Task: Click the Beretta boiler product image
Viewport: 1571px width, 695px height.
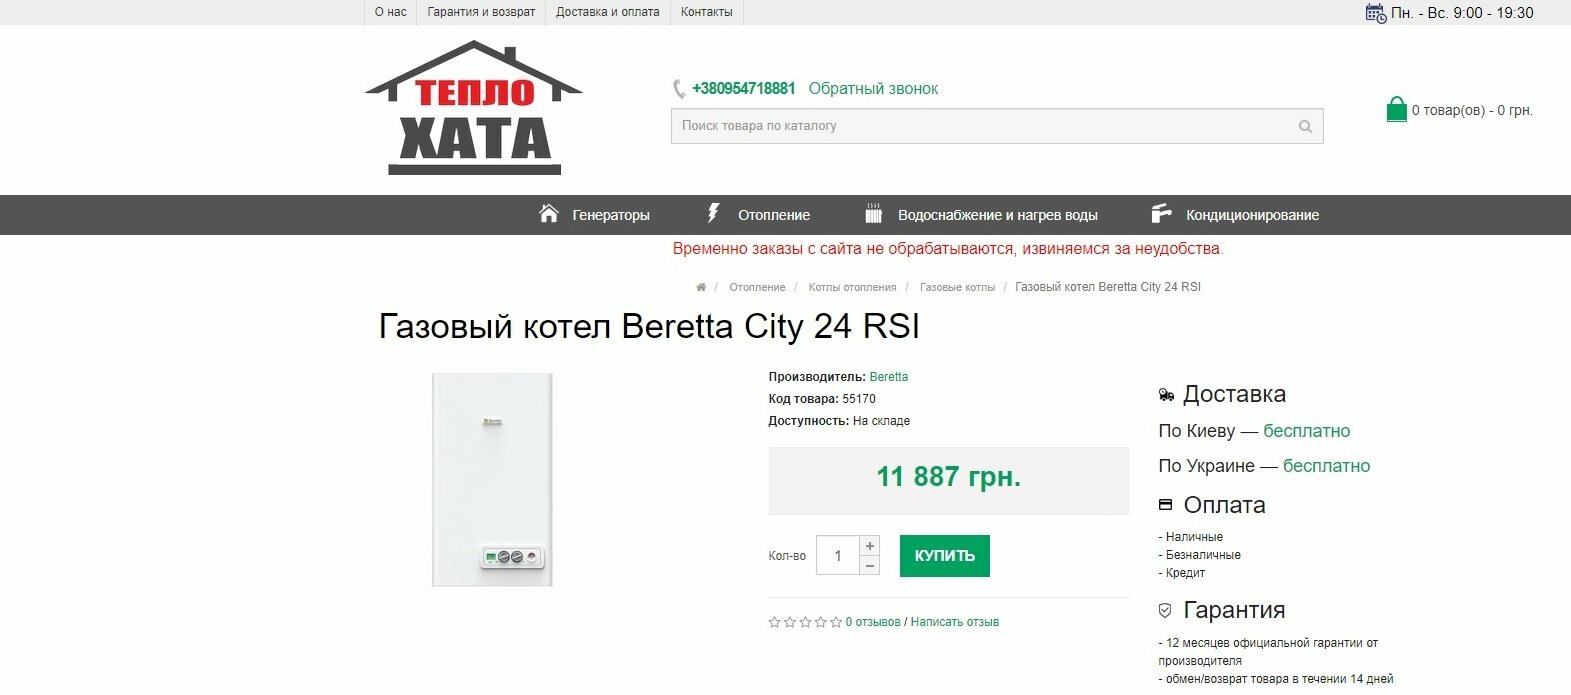Action: [492, 480]
